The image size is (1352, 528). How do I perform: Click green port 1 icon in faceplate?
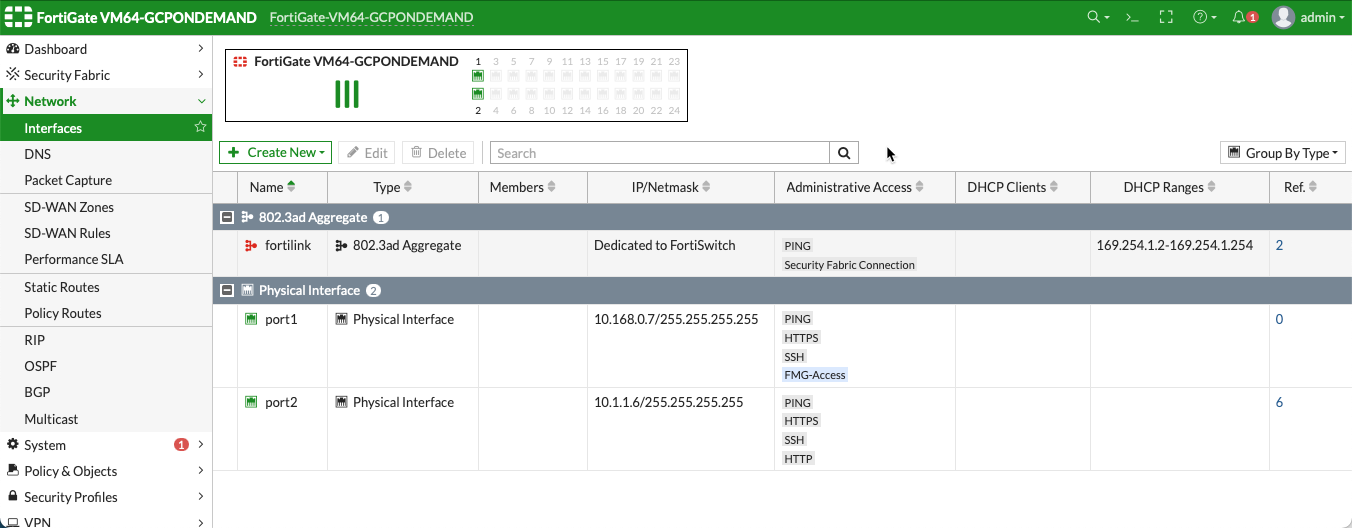click(x=478, y=76)
